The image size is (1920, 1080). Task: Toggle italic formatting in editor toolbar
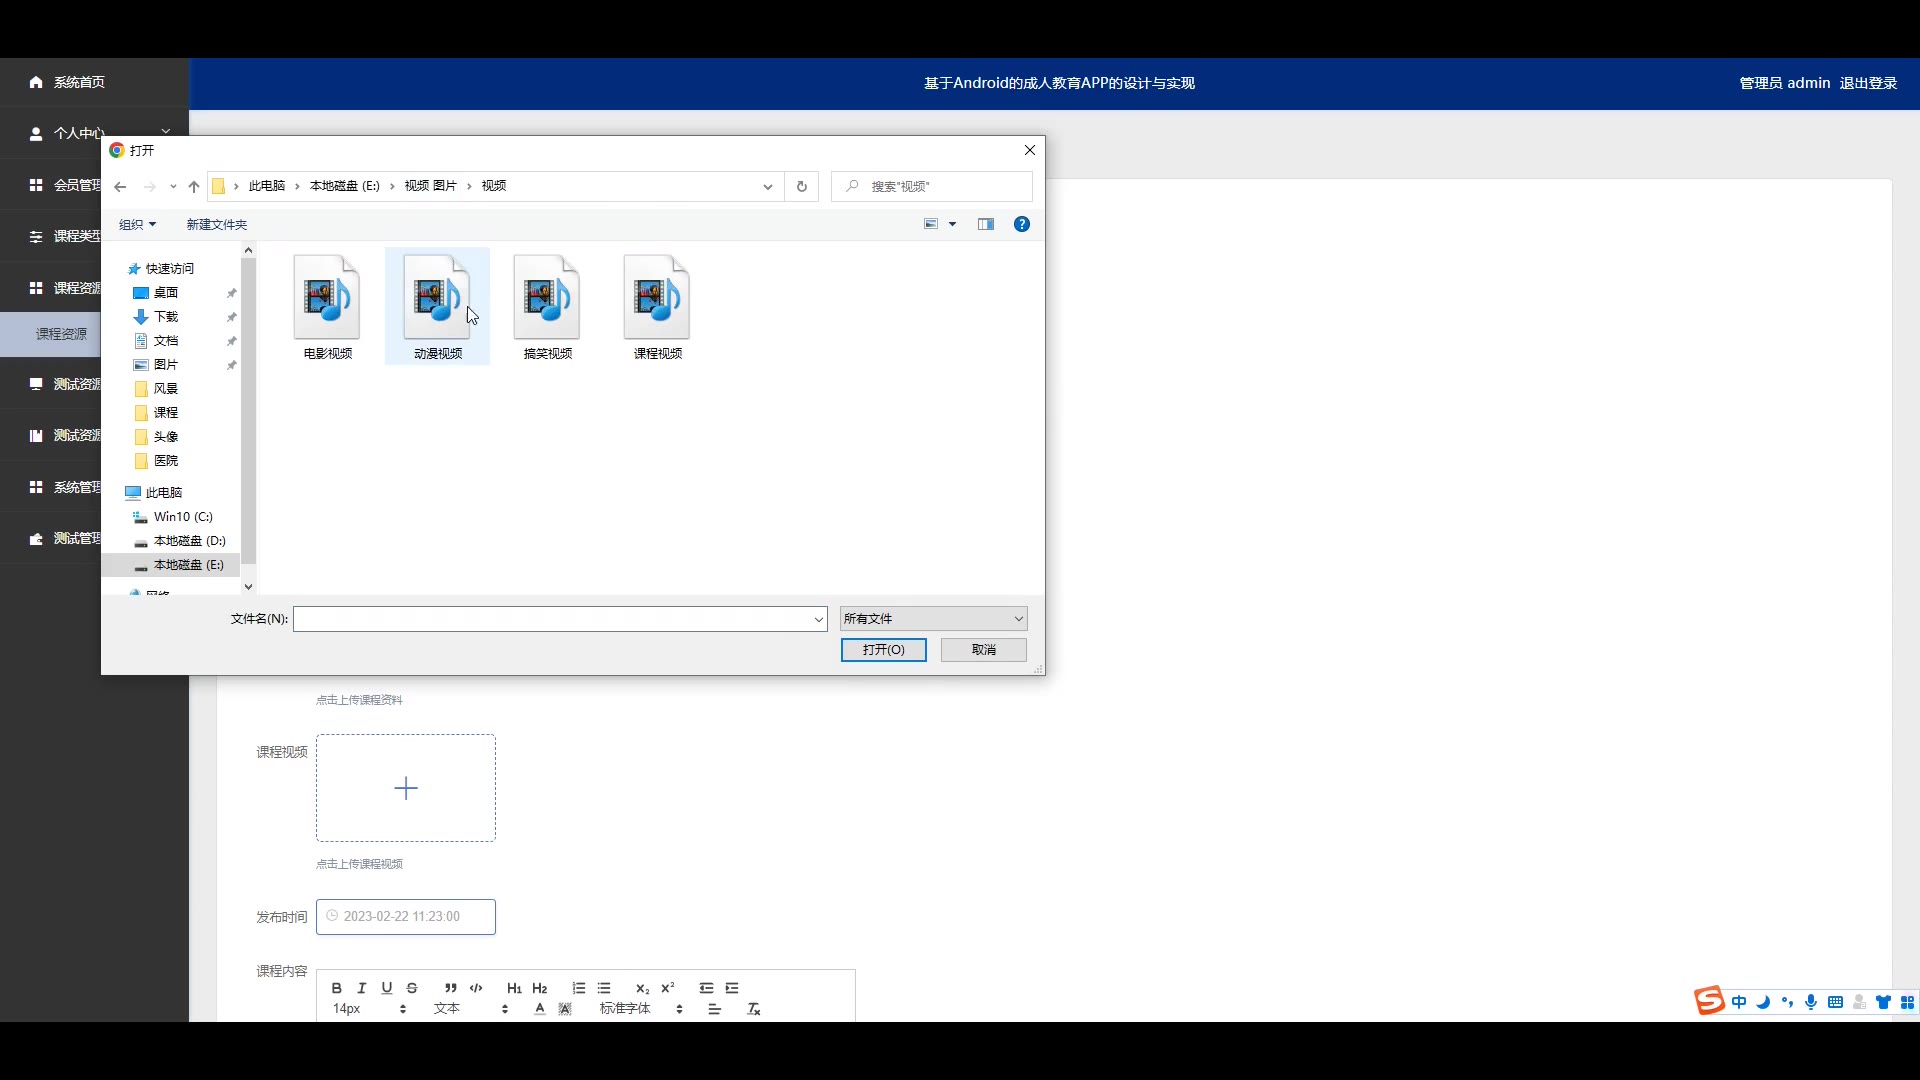[362, 988]
